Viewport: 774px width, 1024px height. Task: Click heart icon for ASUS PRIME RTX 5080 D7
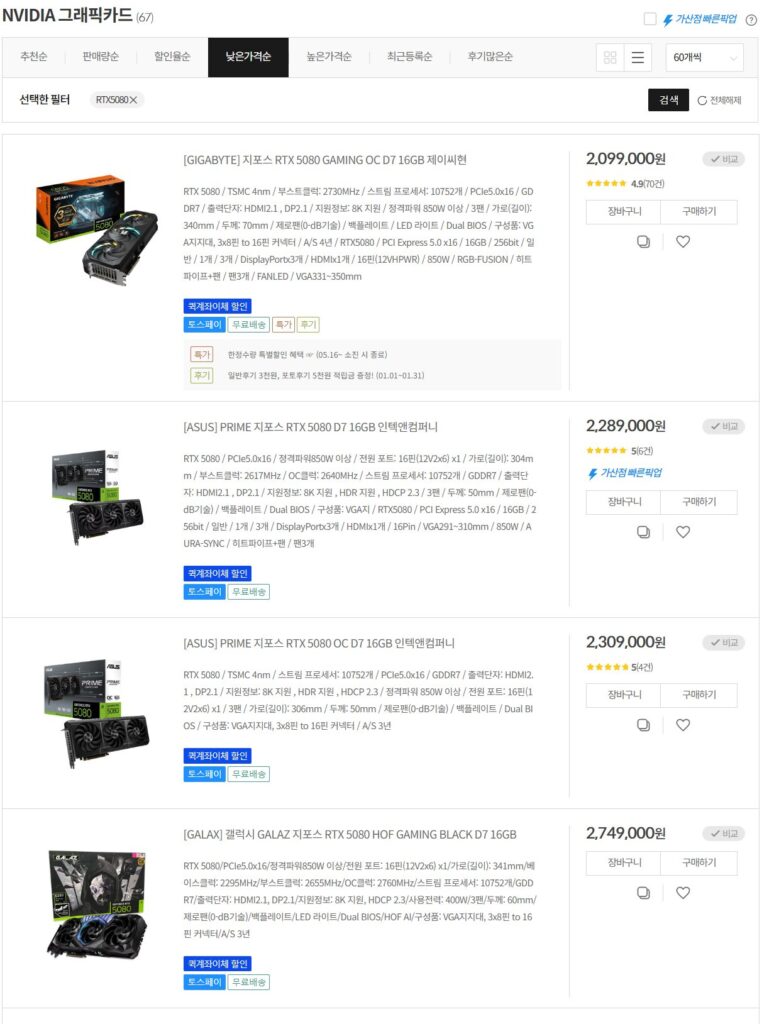(x=683, y=532)
